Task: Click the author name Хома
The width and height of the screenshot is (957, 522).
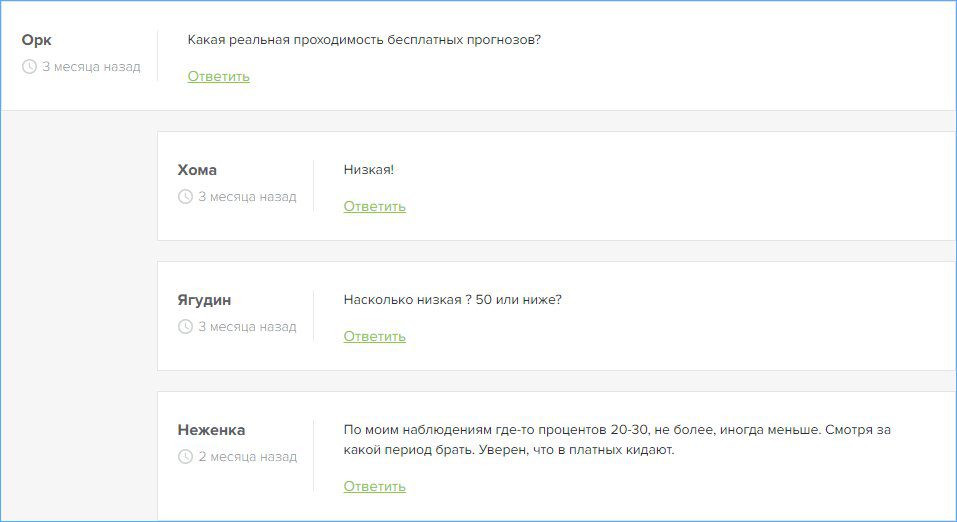Action: click(x=197, y=170)
